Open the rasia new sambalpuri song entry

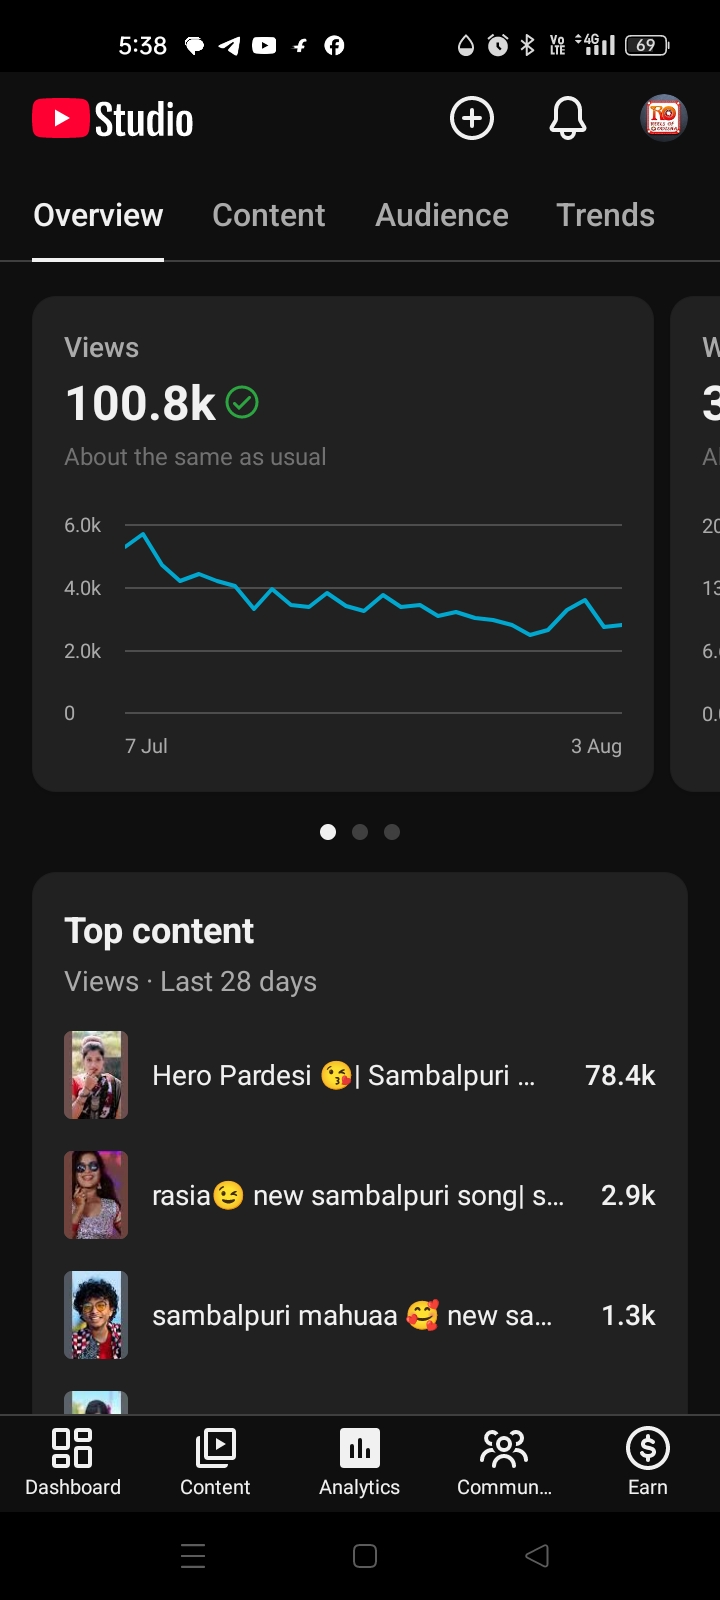[360, 1195]
